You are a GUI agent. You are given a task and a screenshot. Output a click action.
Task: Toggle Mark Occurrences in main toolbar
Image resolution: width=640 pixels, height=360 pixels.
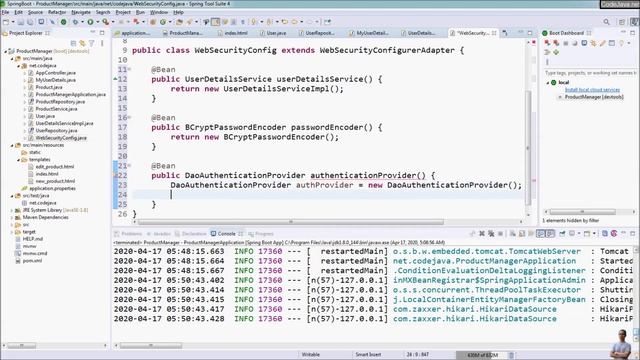point(215,22)
